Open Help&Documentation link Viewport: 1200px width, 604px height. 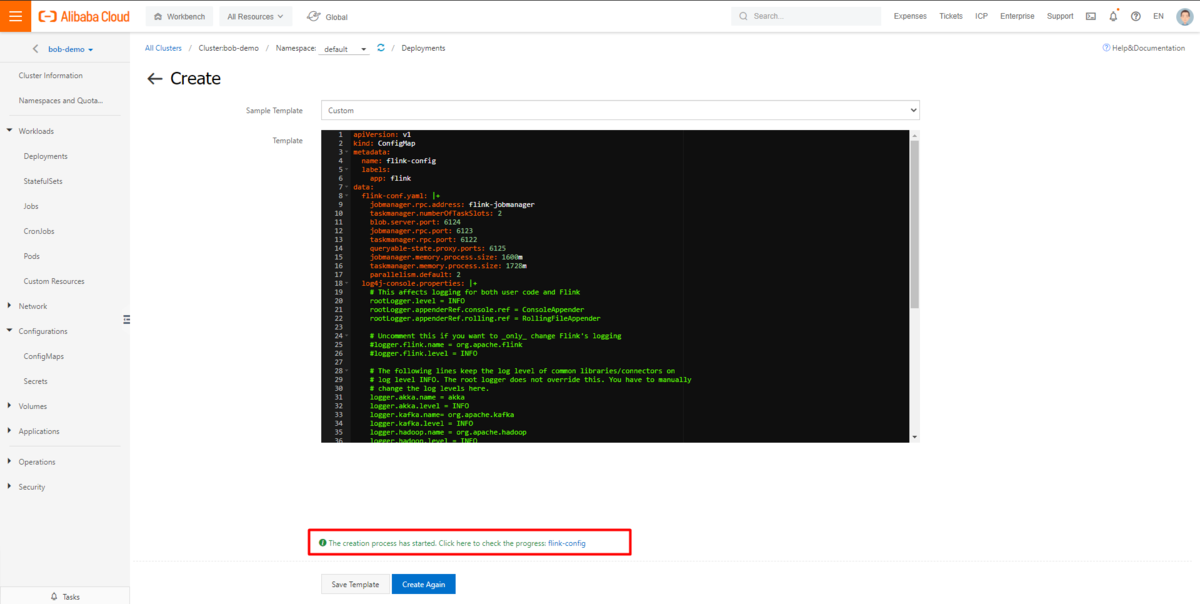point(1143,48)
